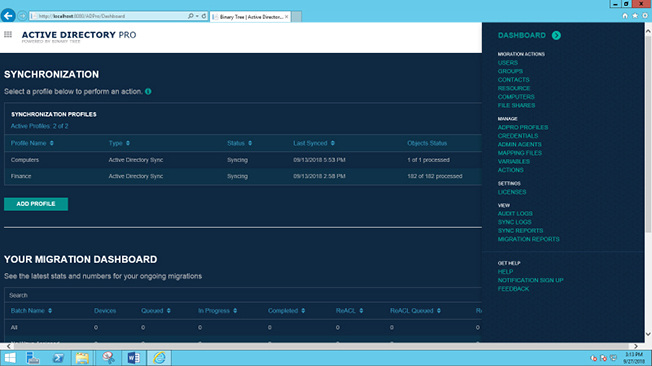Open Contacts migration action
The width and height of the screenshot is (652, 366).
point(514,80)
